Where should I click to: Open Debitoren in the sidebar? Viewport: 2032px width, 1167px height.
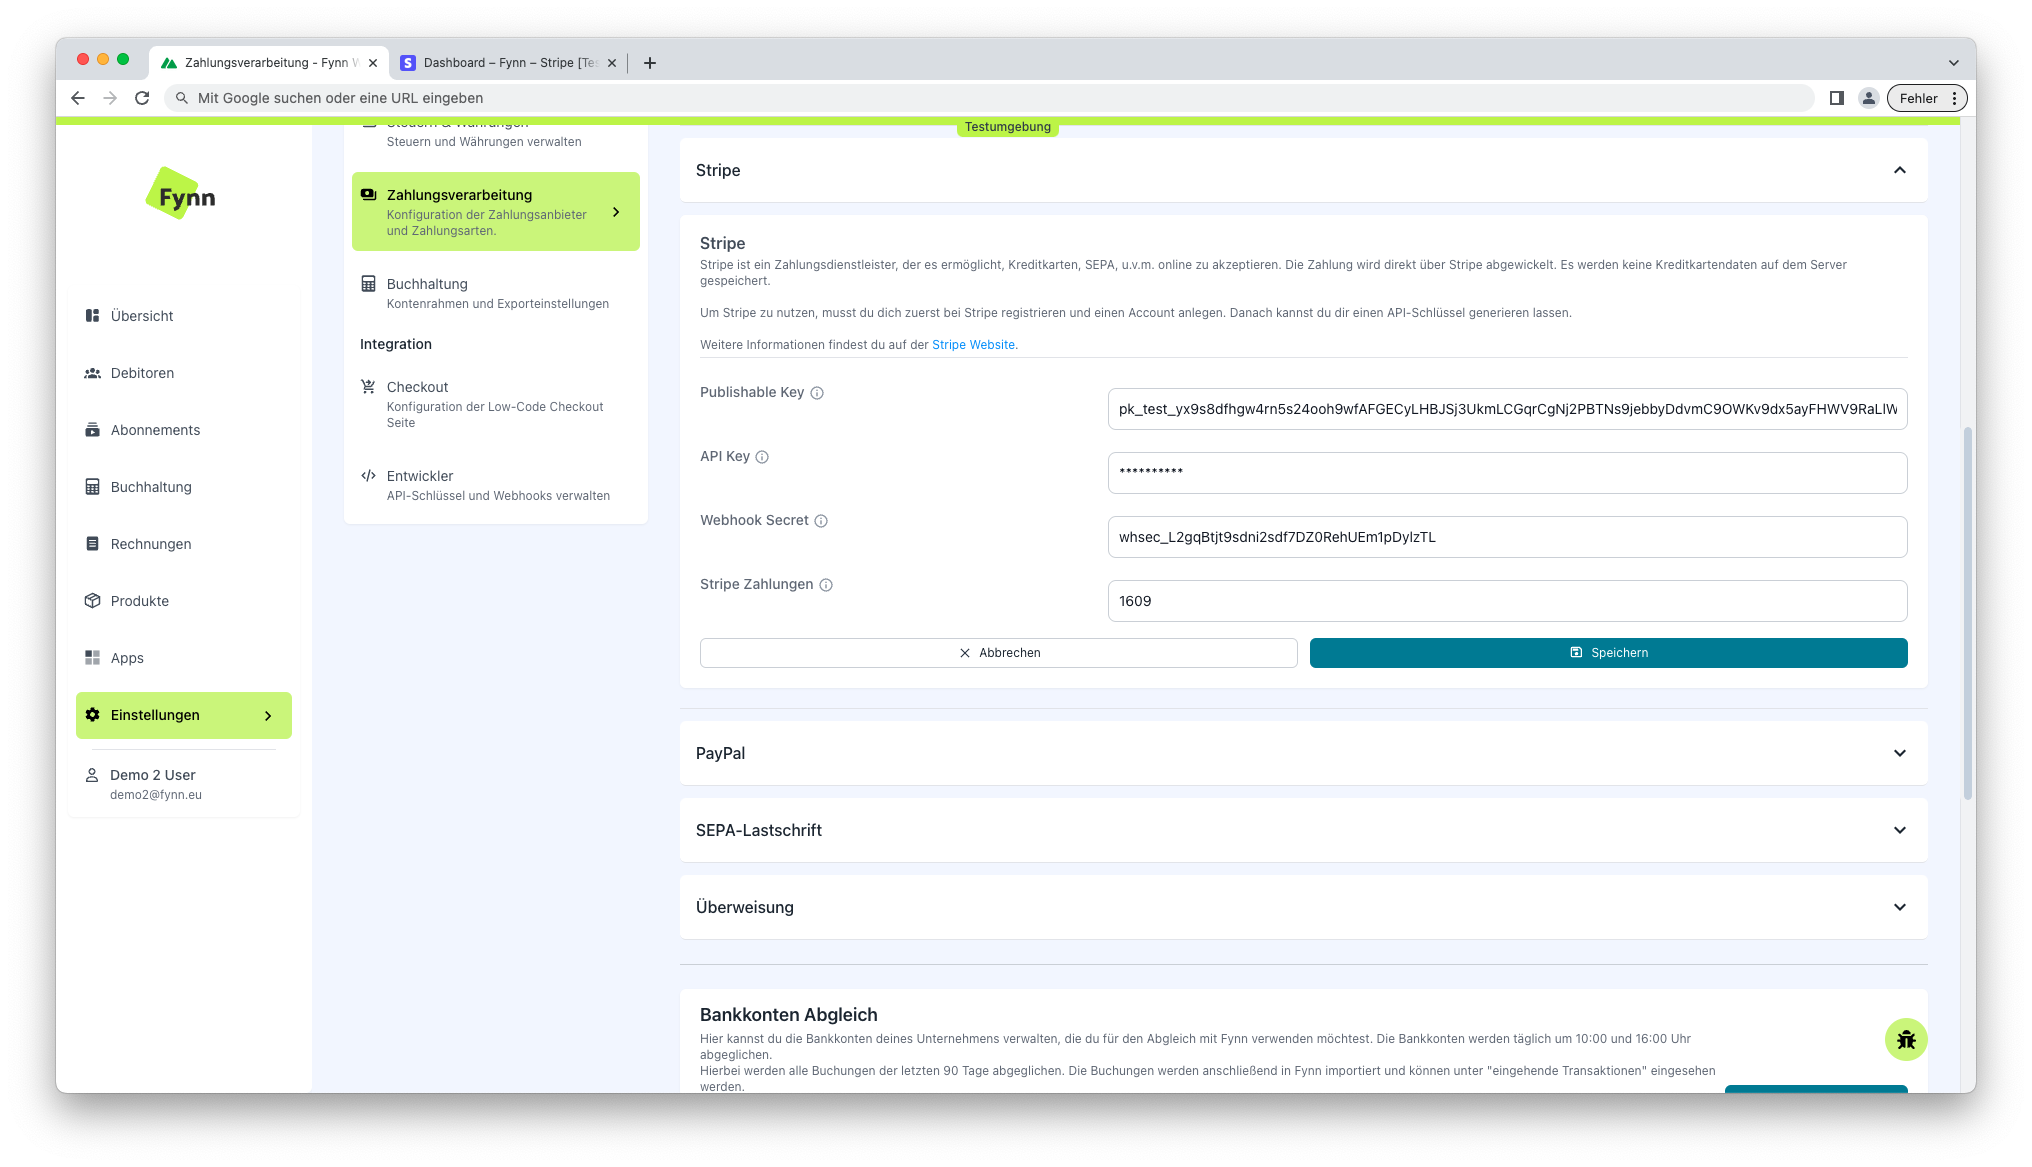tap(184, 373)
